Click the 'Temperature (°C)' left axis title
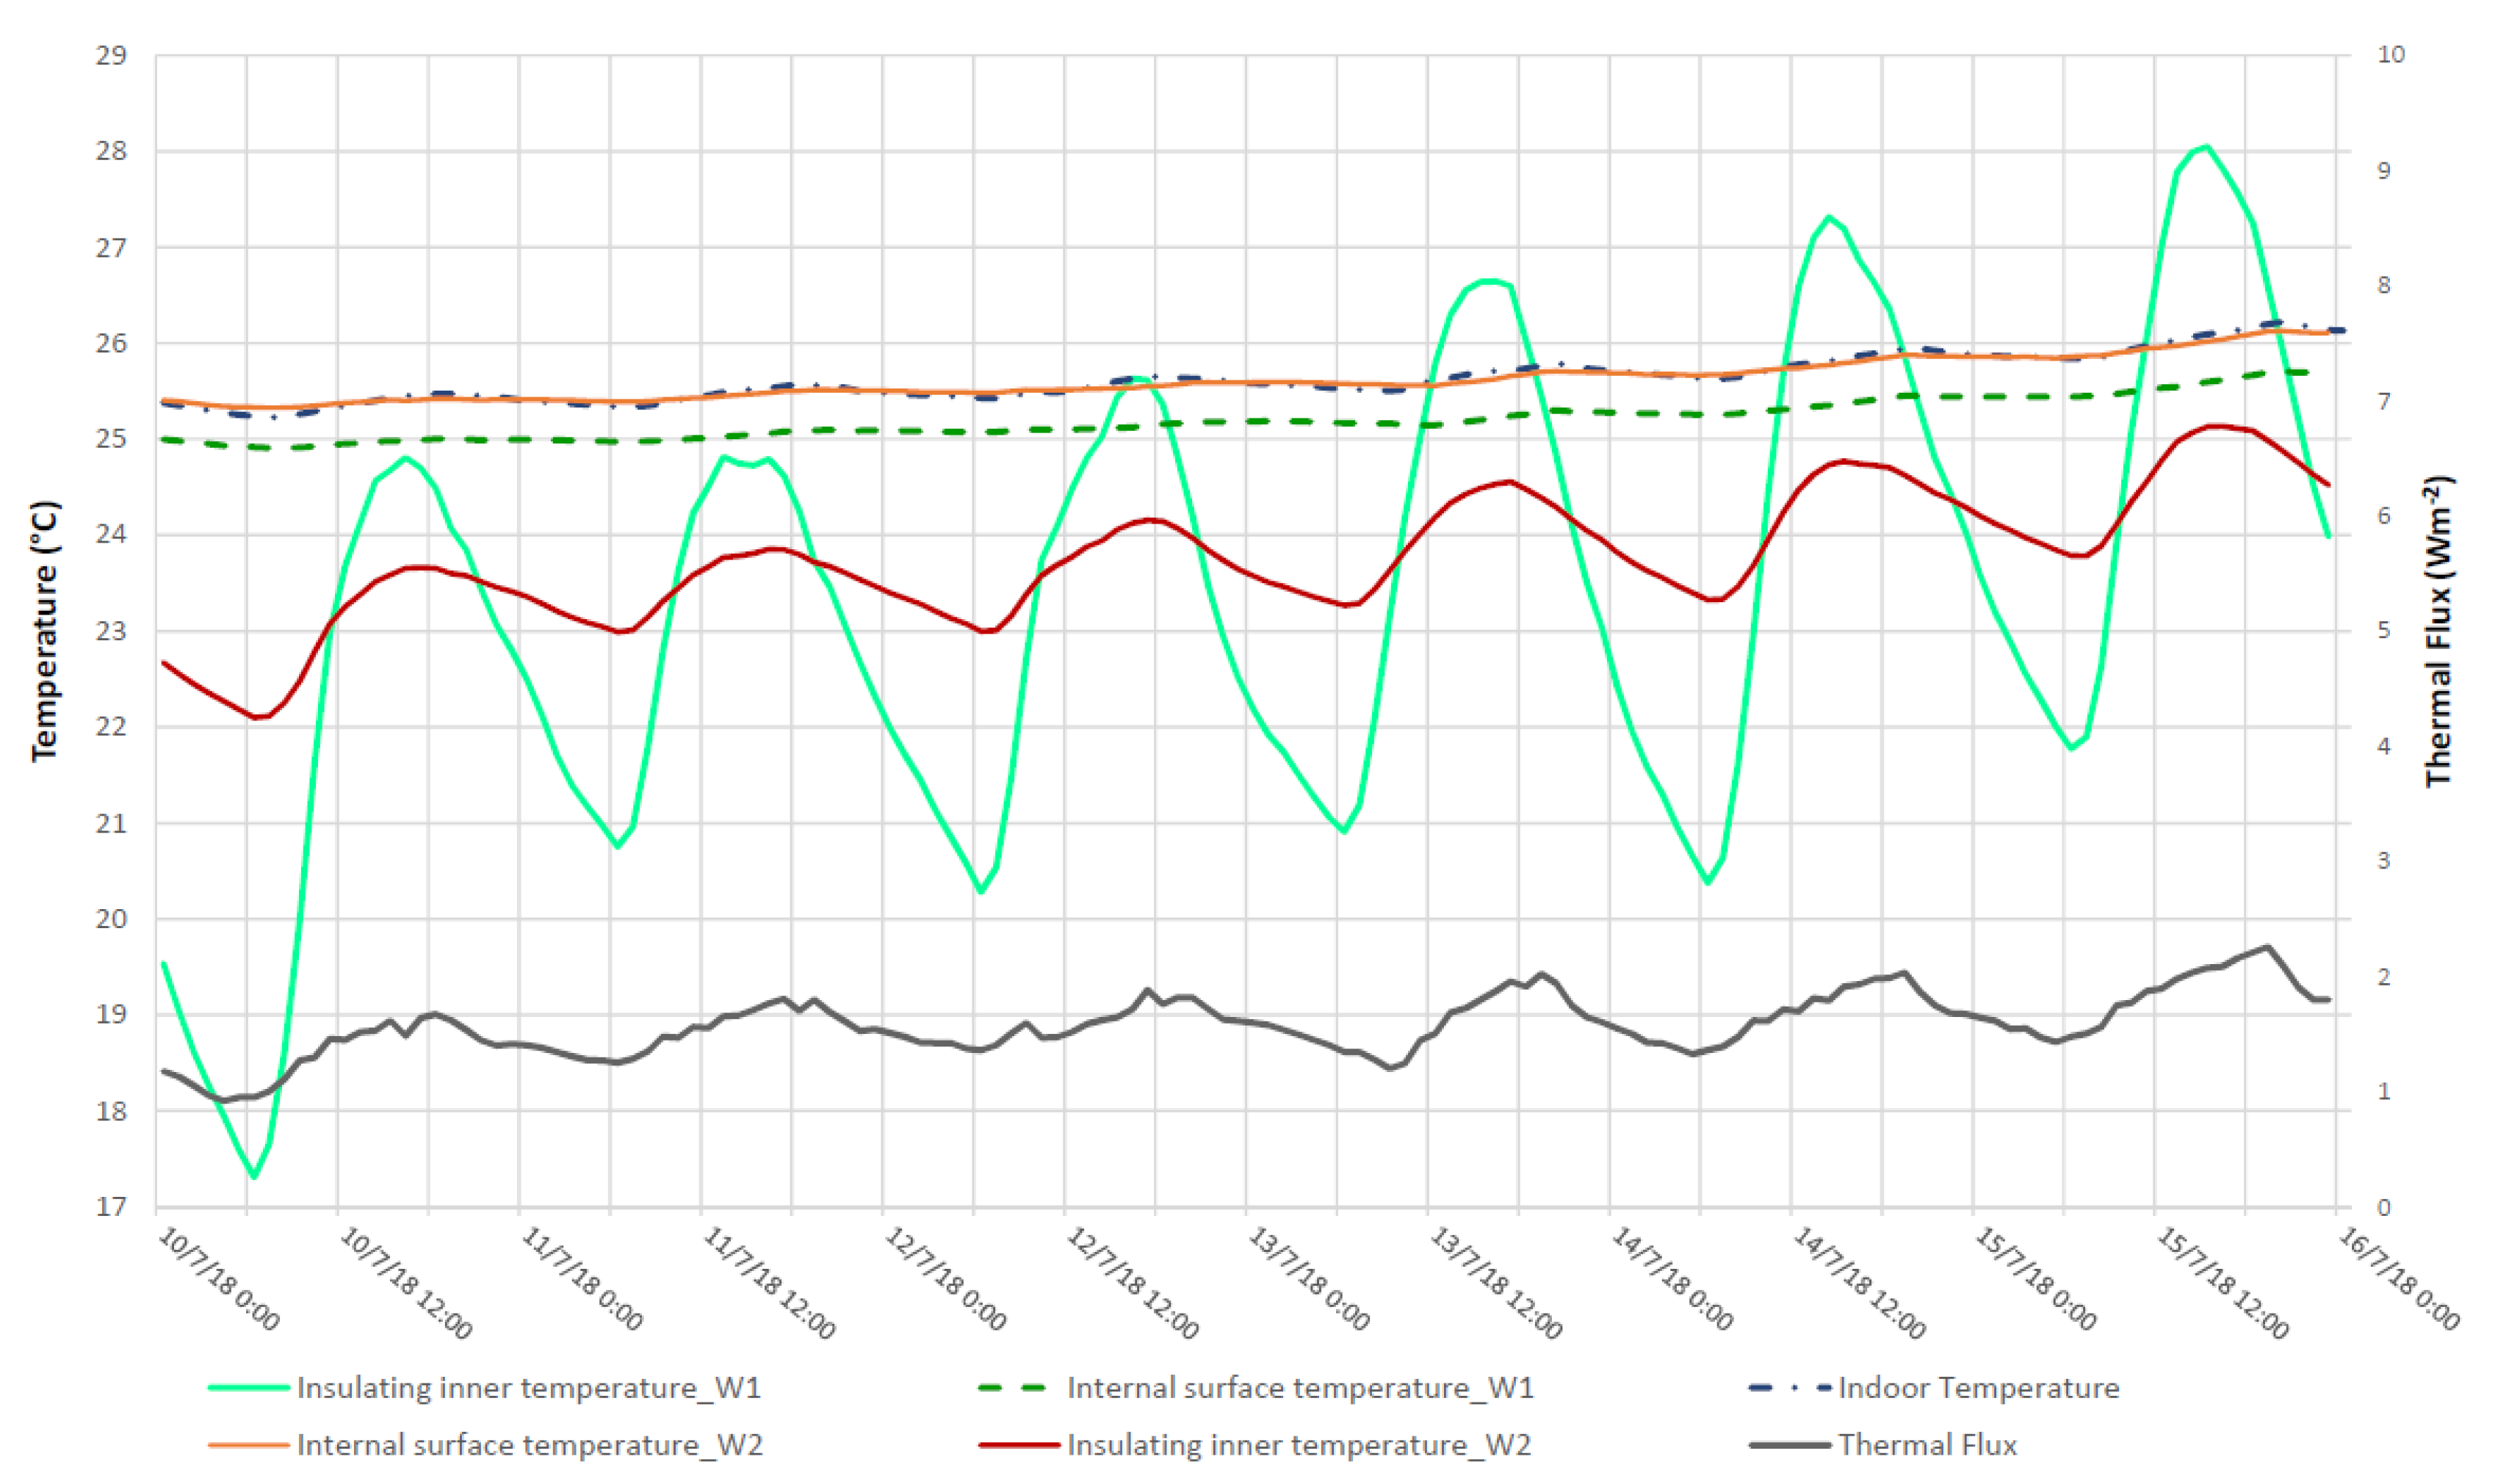Viewport: 2520px width, 1484px height. click(45, 632)
